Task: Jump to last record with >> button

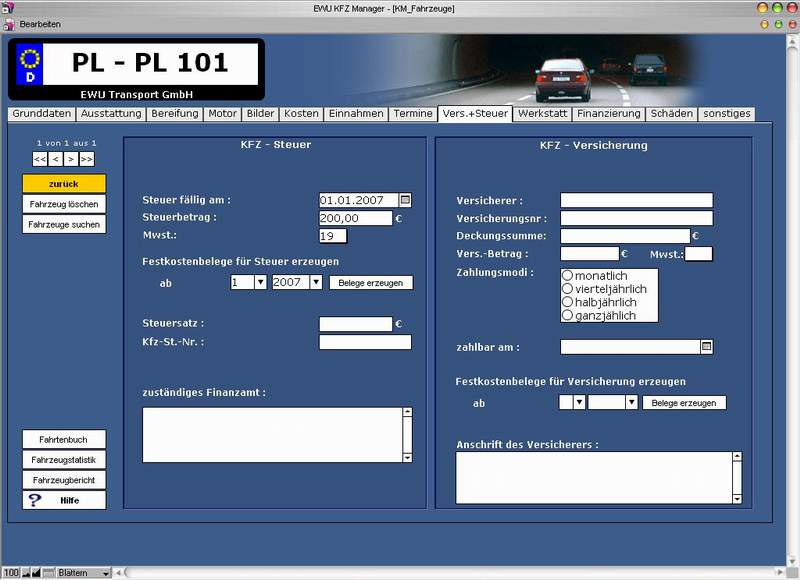Action: tap(87, 159)
